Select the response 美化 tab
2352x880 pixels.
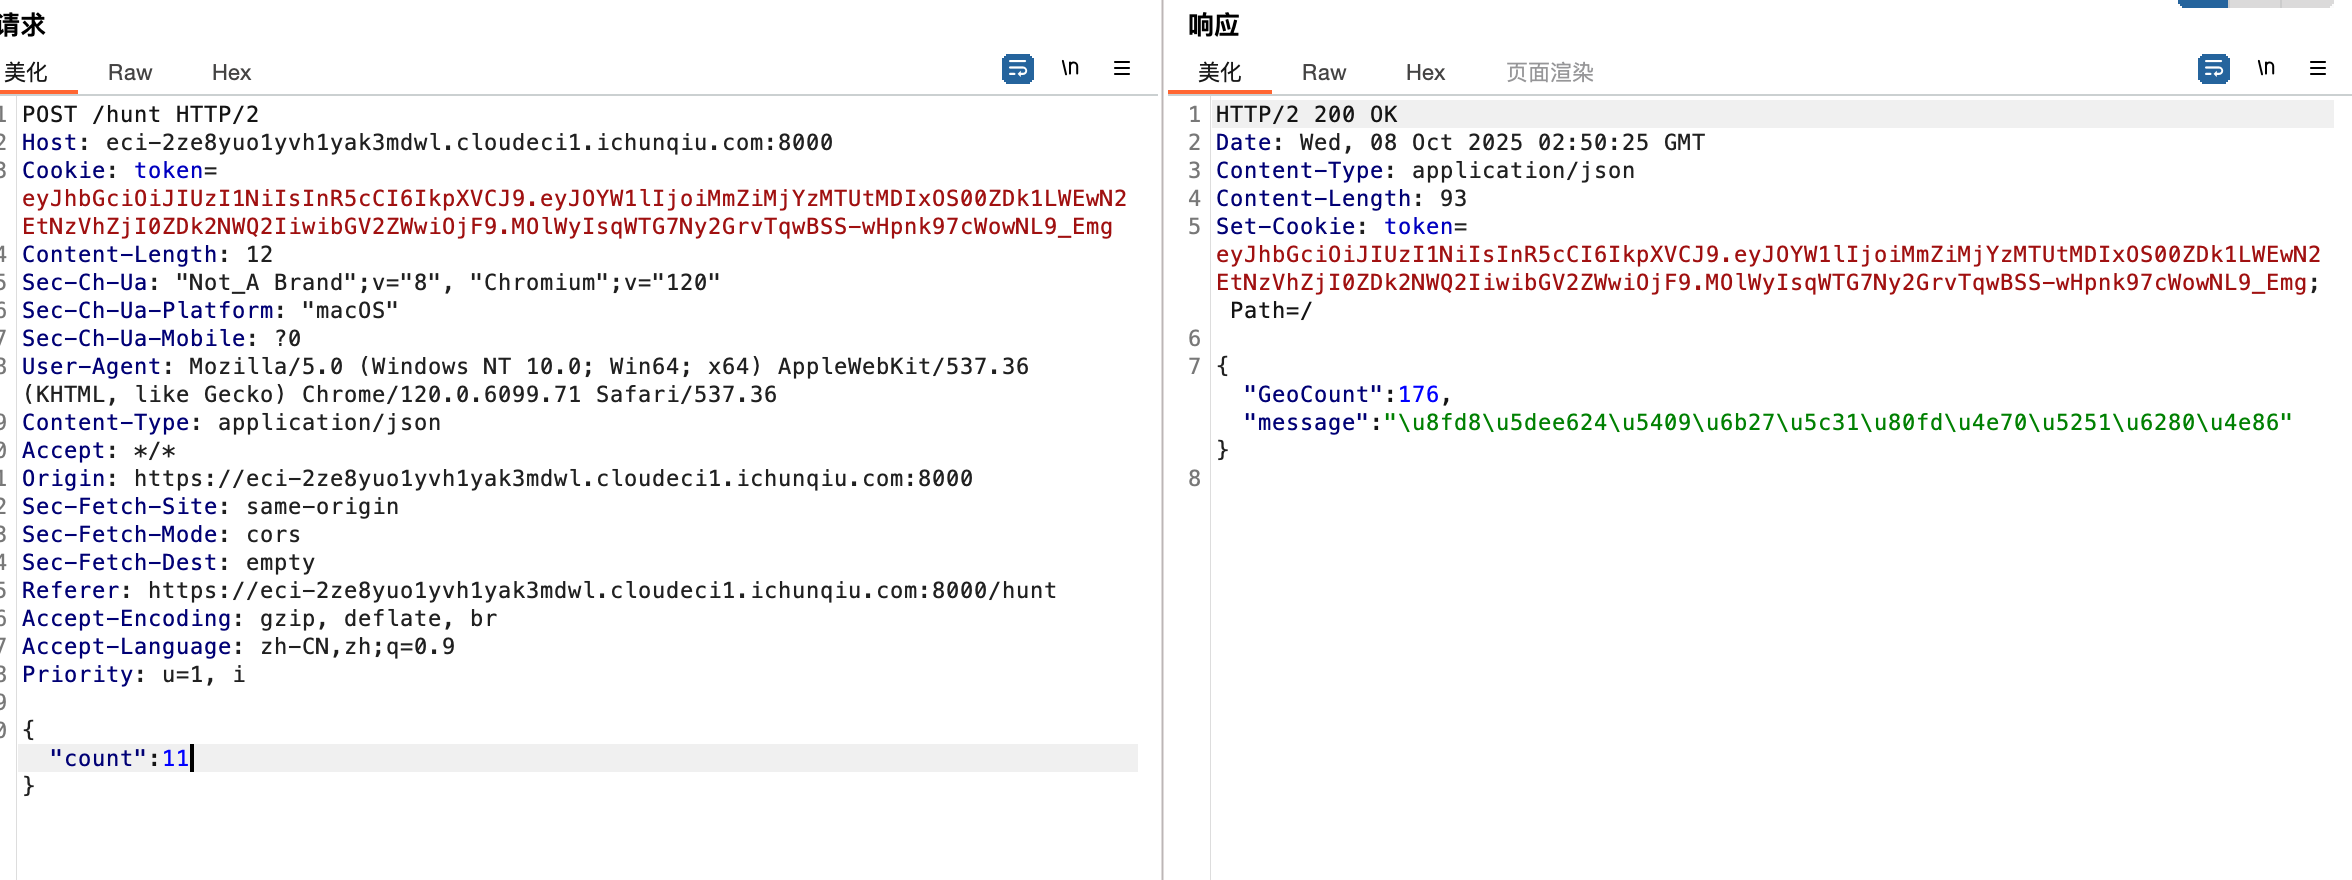[x=1219, y=72]
